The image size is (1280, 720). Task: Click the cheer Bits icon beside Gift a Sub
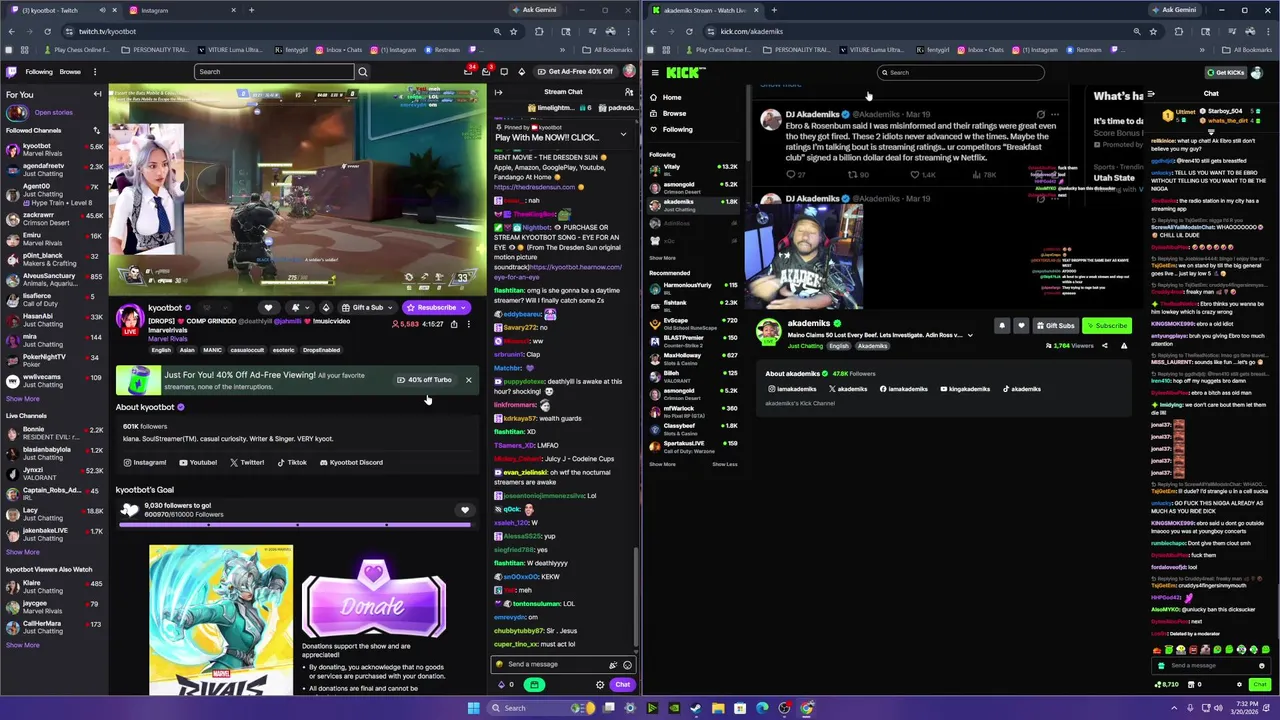[325, 308]
